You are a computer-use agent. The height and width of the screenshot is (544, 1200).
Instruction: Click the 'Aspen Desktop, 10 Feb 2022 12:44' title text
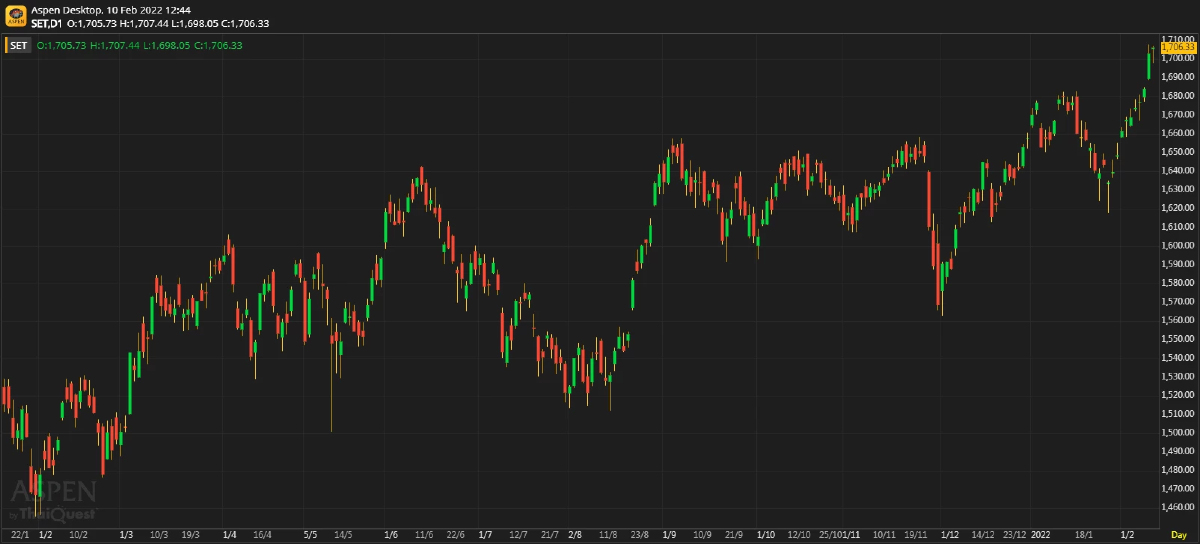pos(111,10)
